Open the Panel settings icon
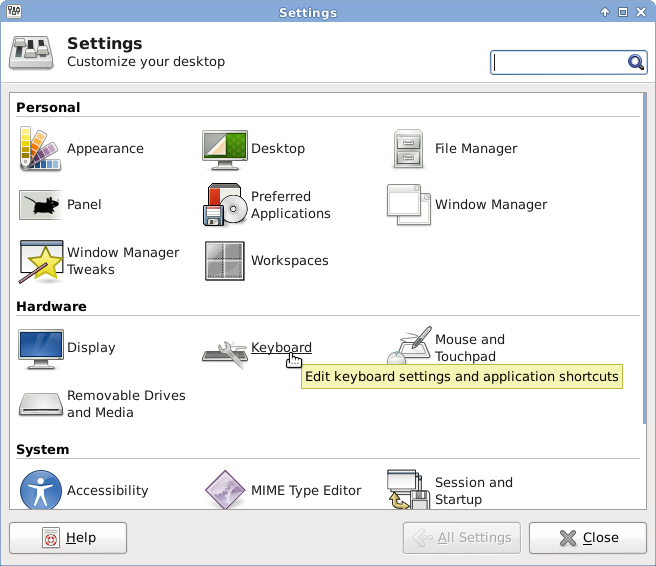656x566 pixels. click(x=41, y=205)
